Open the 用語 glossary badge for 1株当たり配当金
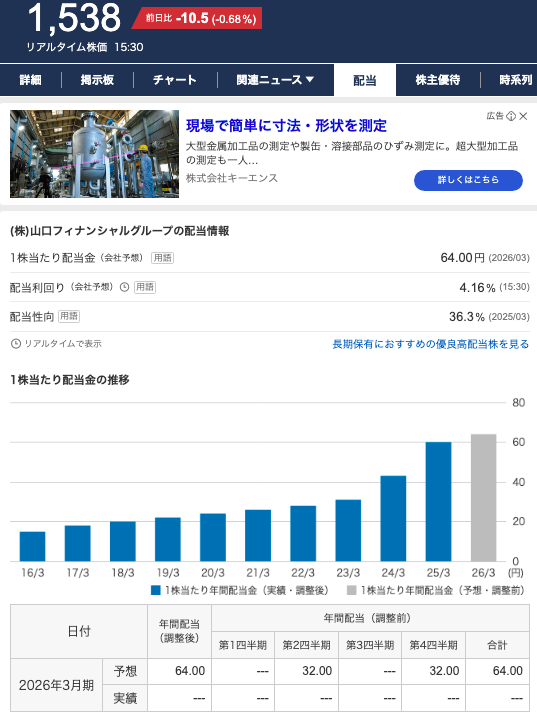537x717 pixels. [162, 258]
